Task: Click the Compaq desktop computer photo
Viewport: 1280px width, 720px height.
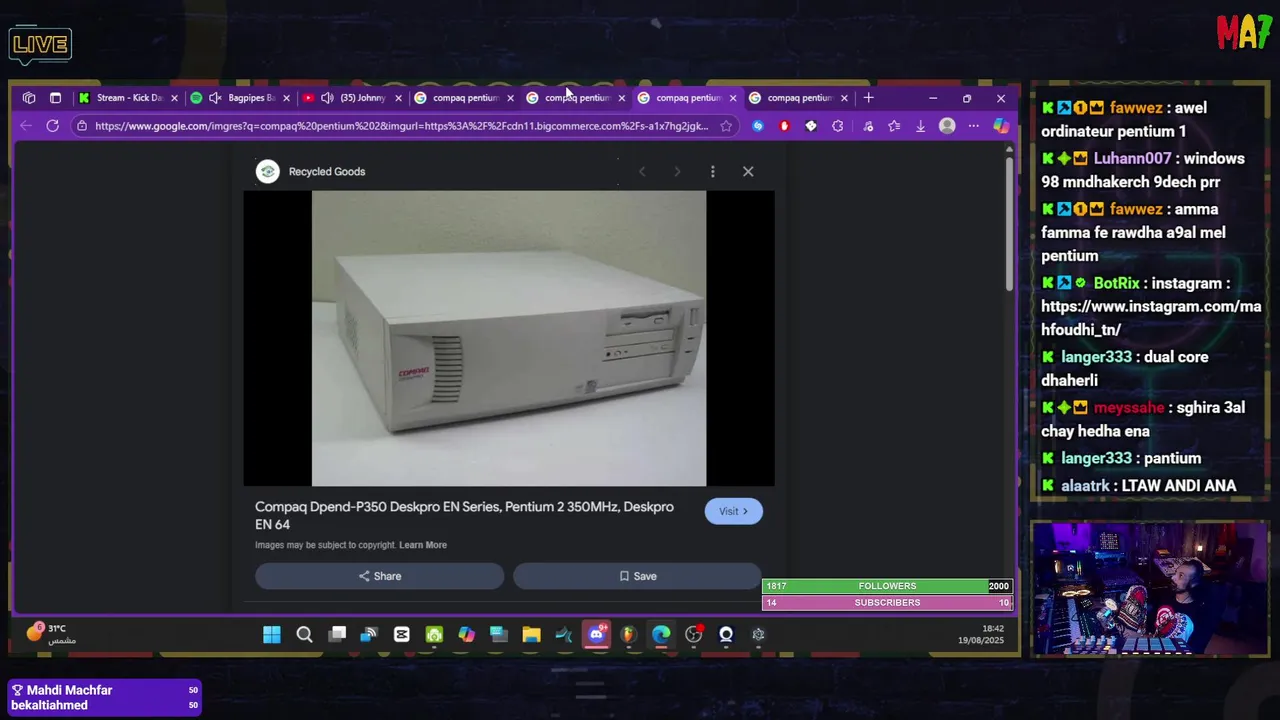Action: pos(509,338)
